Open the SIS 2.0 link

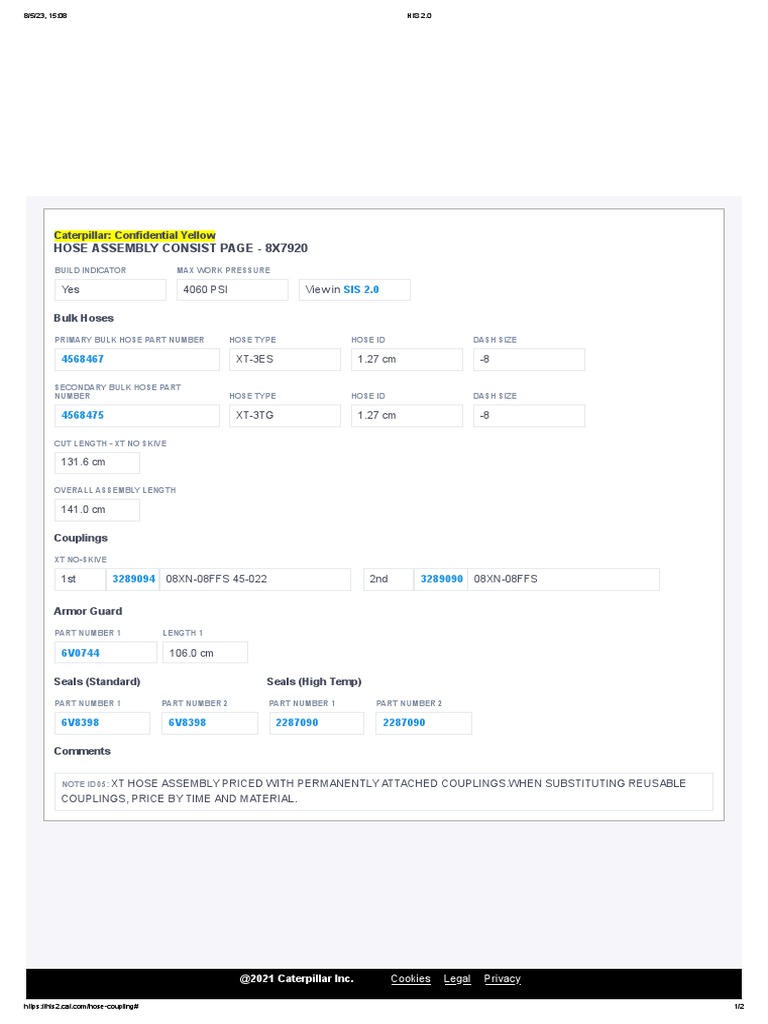pos(360,289)
